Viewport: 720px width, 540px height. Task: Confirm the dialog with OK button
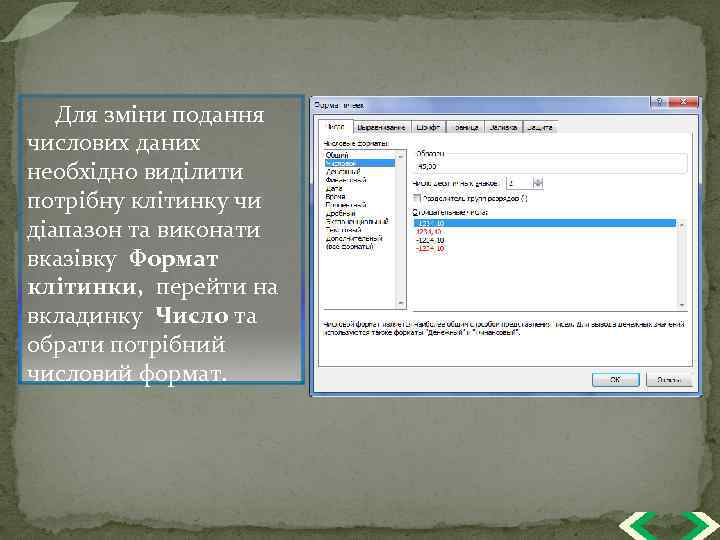tap(615, 380)
